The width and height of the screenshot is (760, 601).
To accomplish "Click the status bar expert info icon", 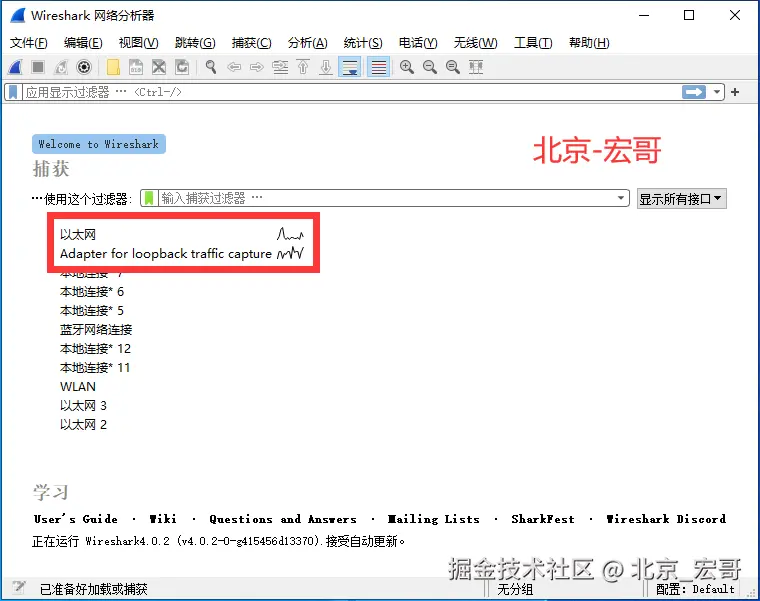I will (x=18, y=588).
